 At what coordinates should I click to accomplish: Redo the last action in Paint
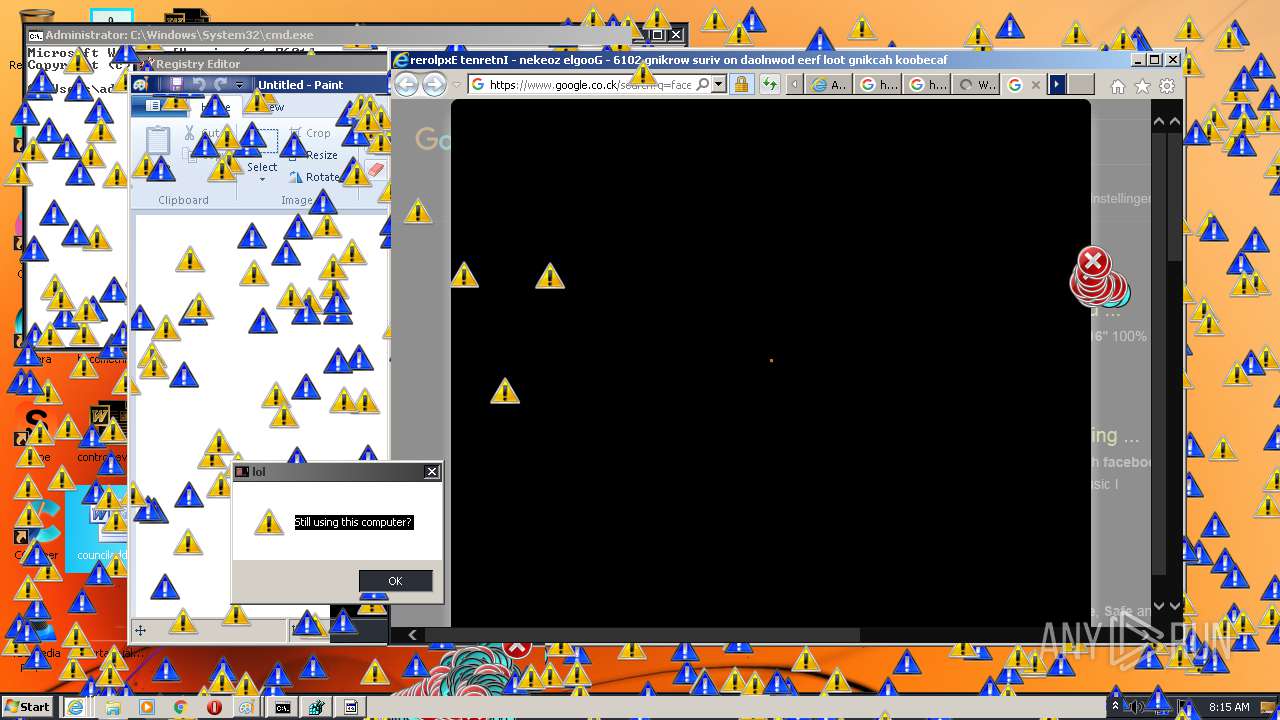[x=220, y=85]
